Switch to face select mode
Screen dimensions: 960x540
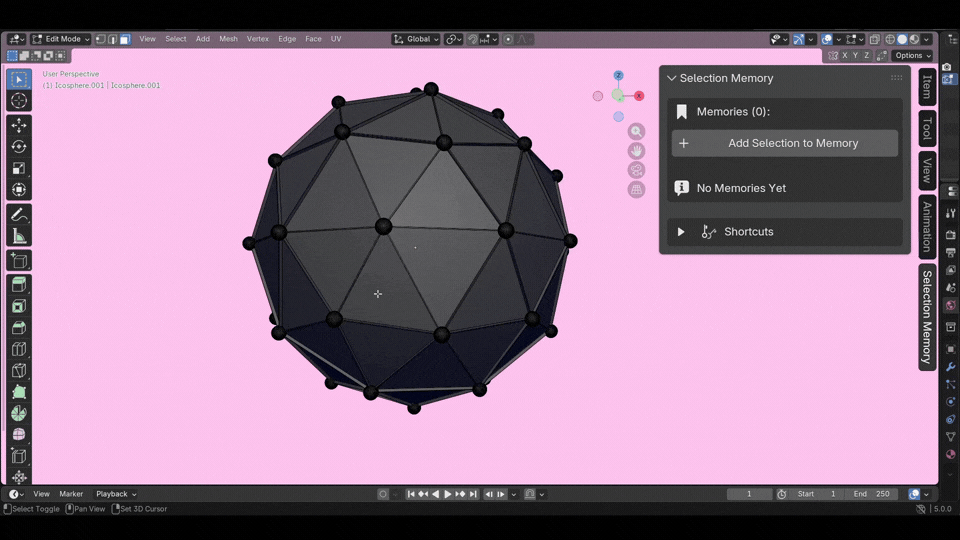tap(125, 39)
